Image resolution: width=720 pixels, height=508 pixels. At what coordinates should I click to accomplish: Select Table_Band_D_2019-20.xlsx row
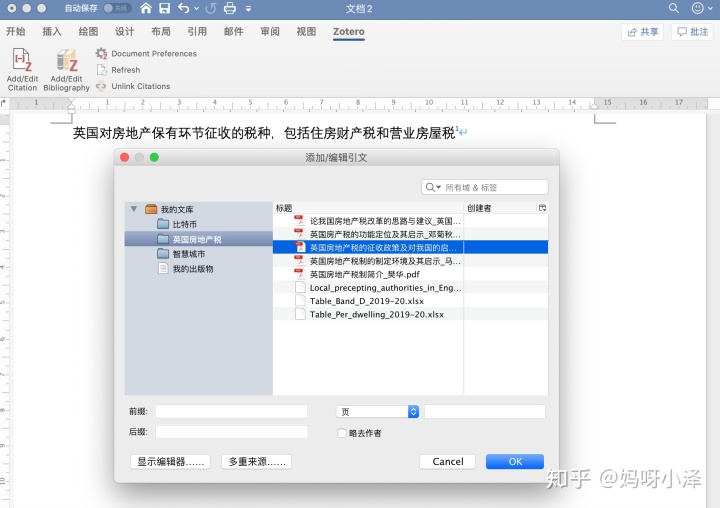click(410, 301)
